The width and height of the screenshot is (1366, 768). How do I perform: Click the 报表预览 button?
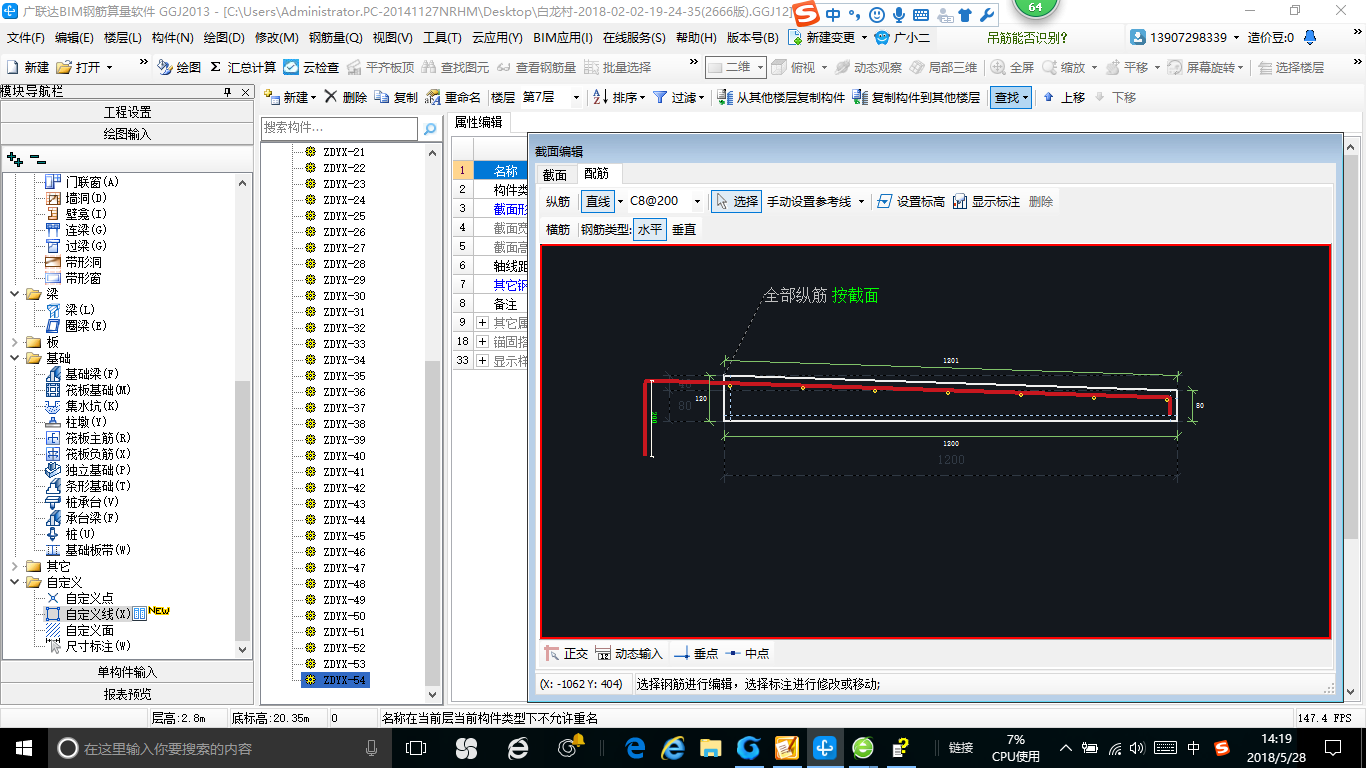coord(127,694)
